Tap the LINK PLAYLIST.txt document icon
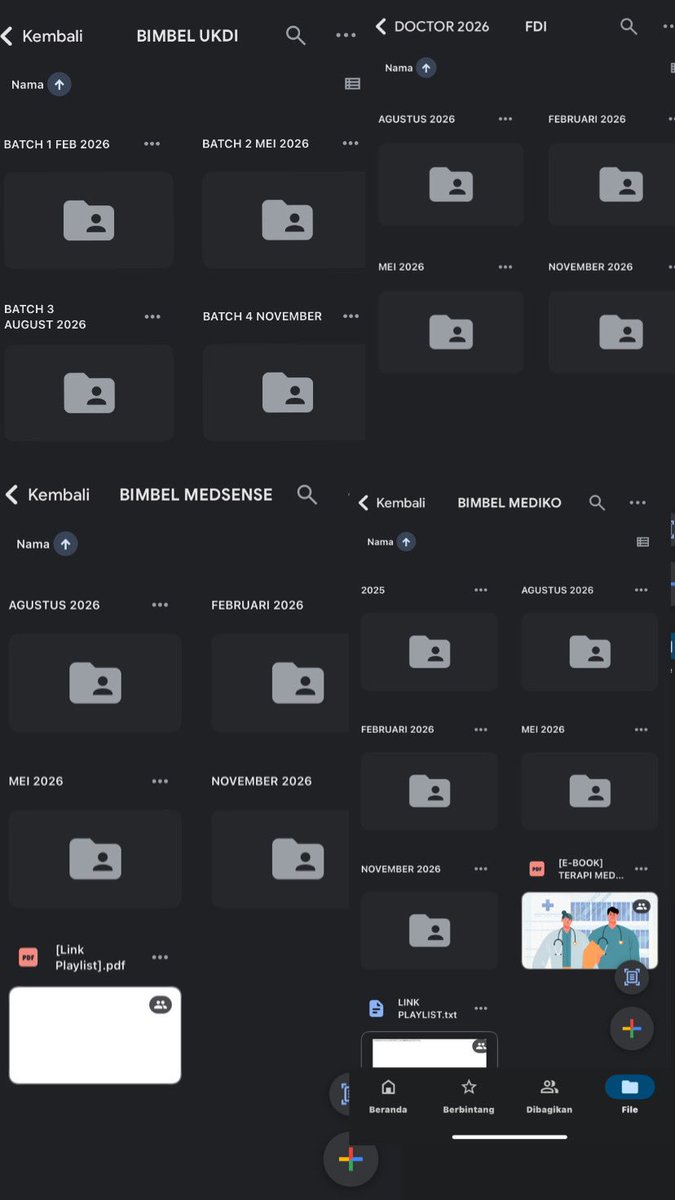 point(376,1008)
